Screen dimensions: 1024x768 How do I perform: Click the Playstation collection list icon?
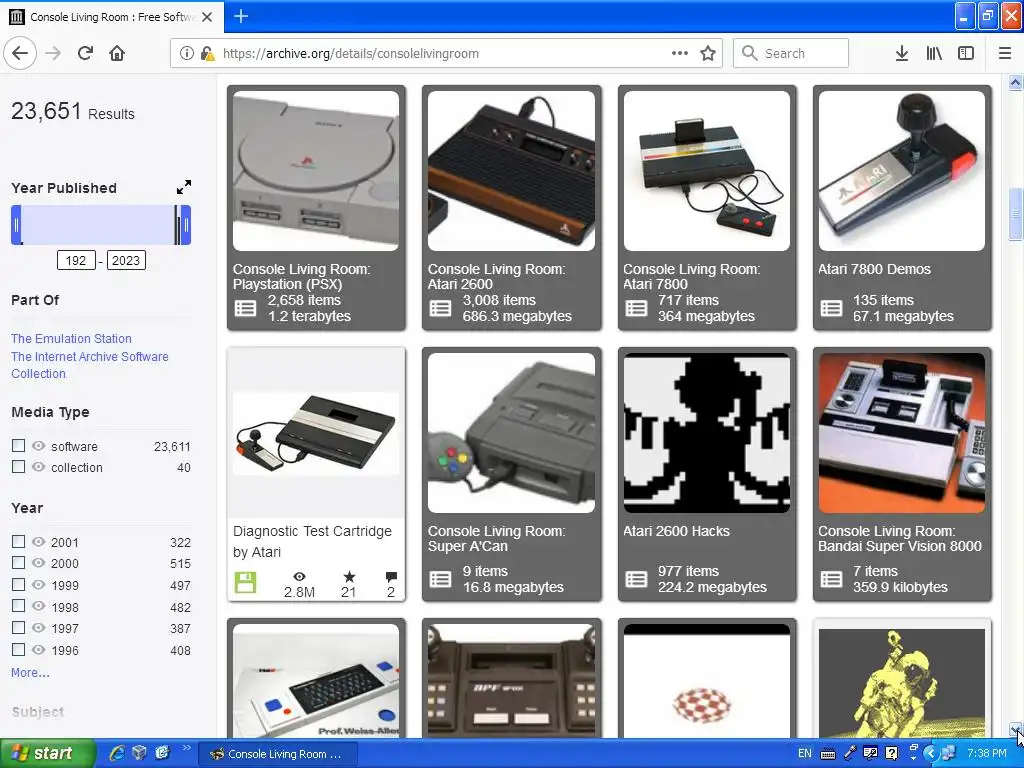coord(246,308)
